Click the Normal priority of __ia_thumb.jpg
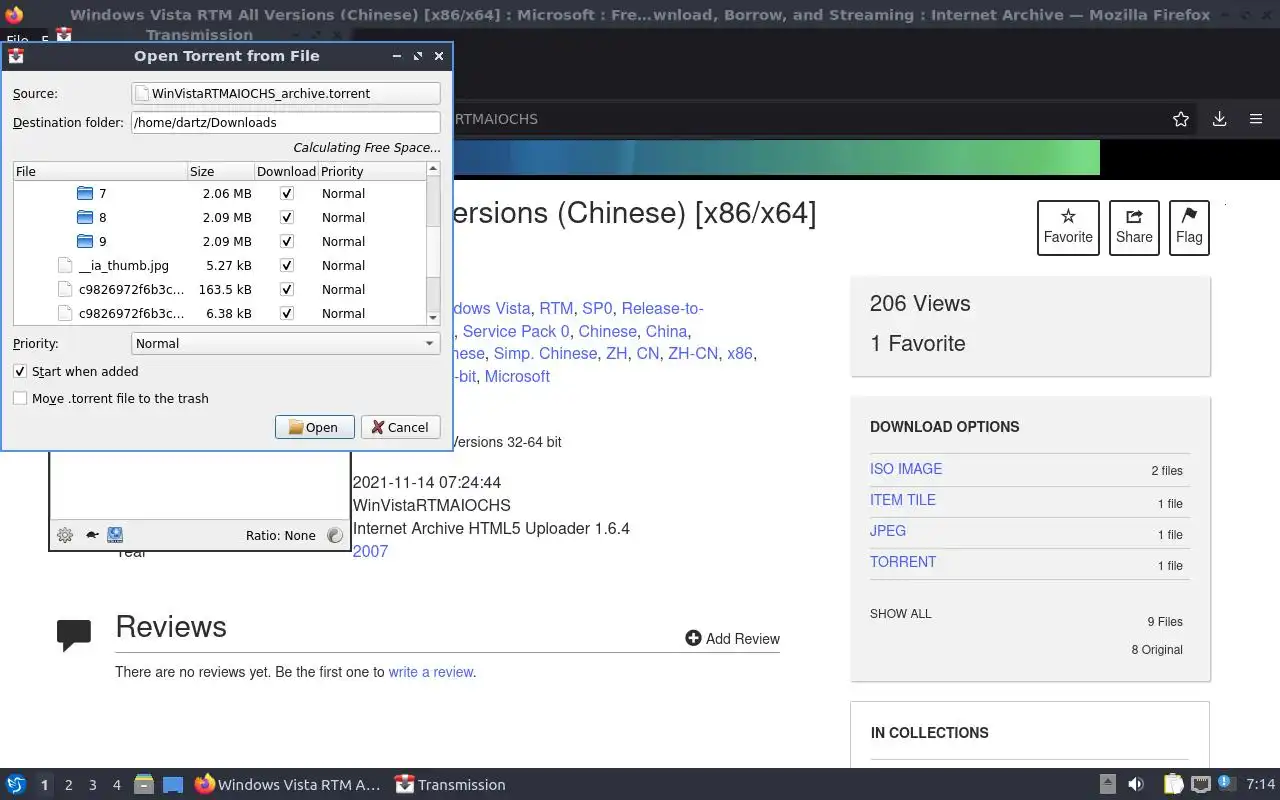1280x800 pixels. pos(343,265)
